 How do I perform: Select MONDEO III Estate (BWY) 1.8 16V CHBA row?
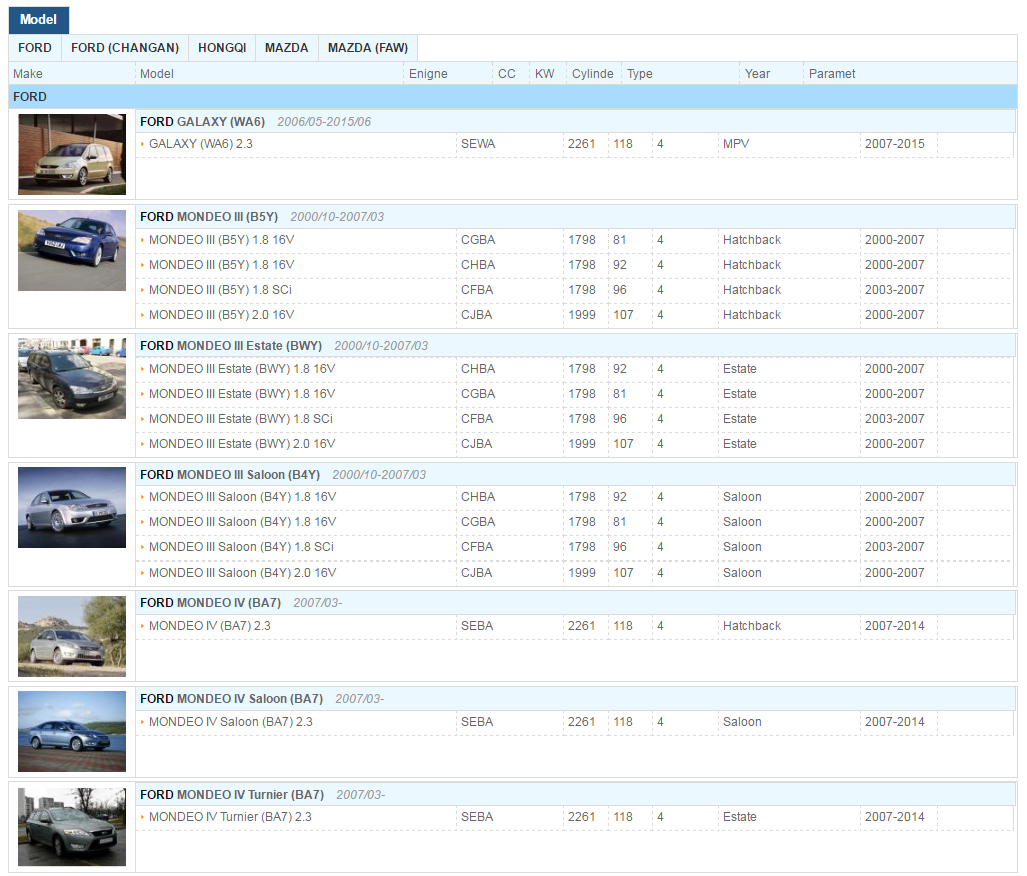(x=576, y=370)
